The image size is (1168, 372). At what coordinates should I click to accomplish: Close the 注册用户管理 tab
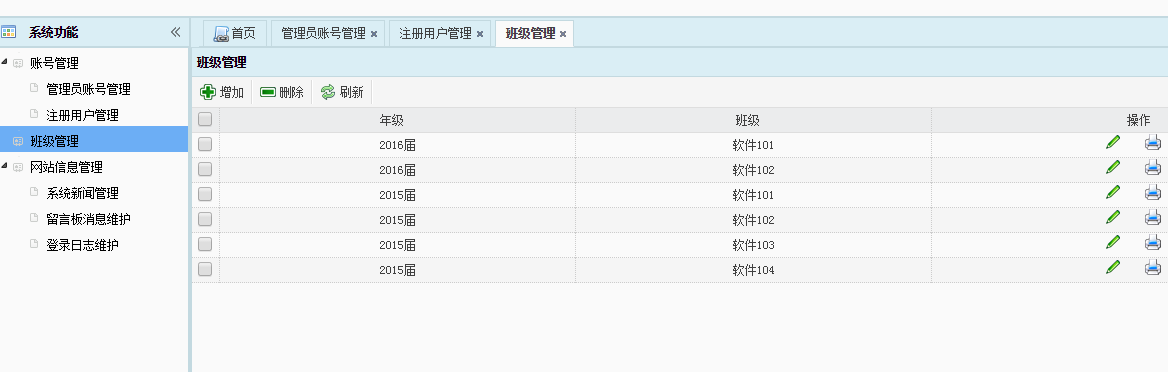coord(480,34)
